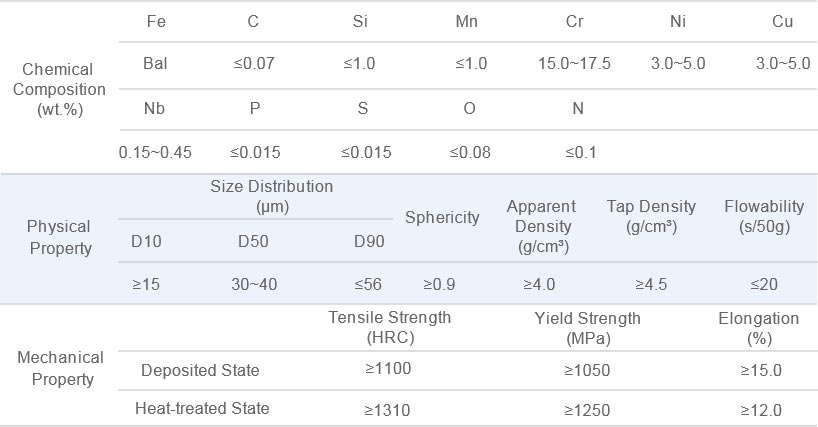Image resolution: width=818 pixels, height=427 pixels.
Task: Select the Heat-treated State row label
Action: [202, 408]
